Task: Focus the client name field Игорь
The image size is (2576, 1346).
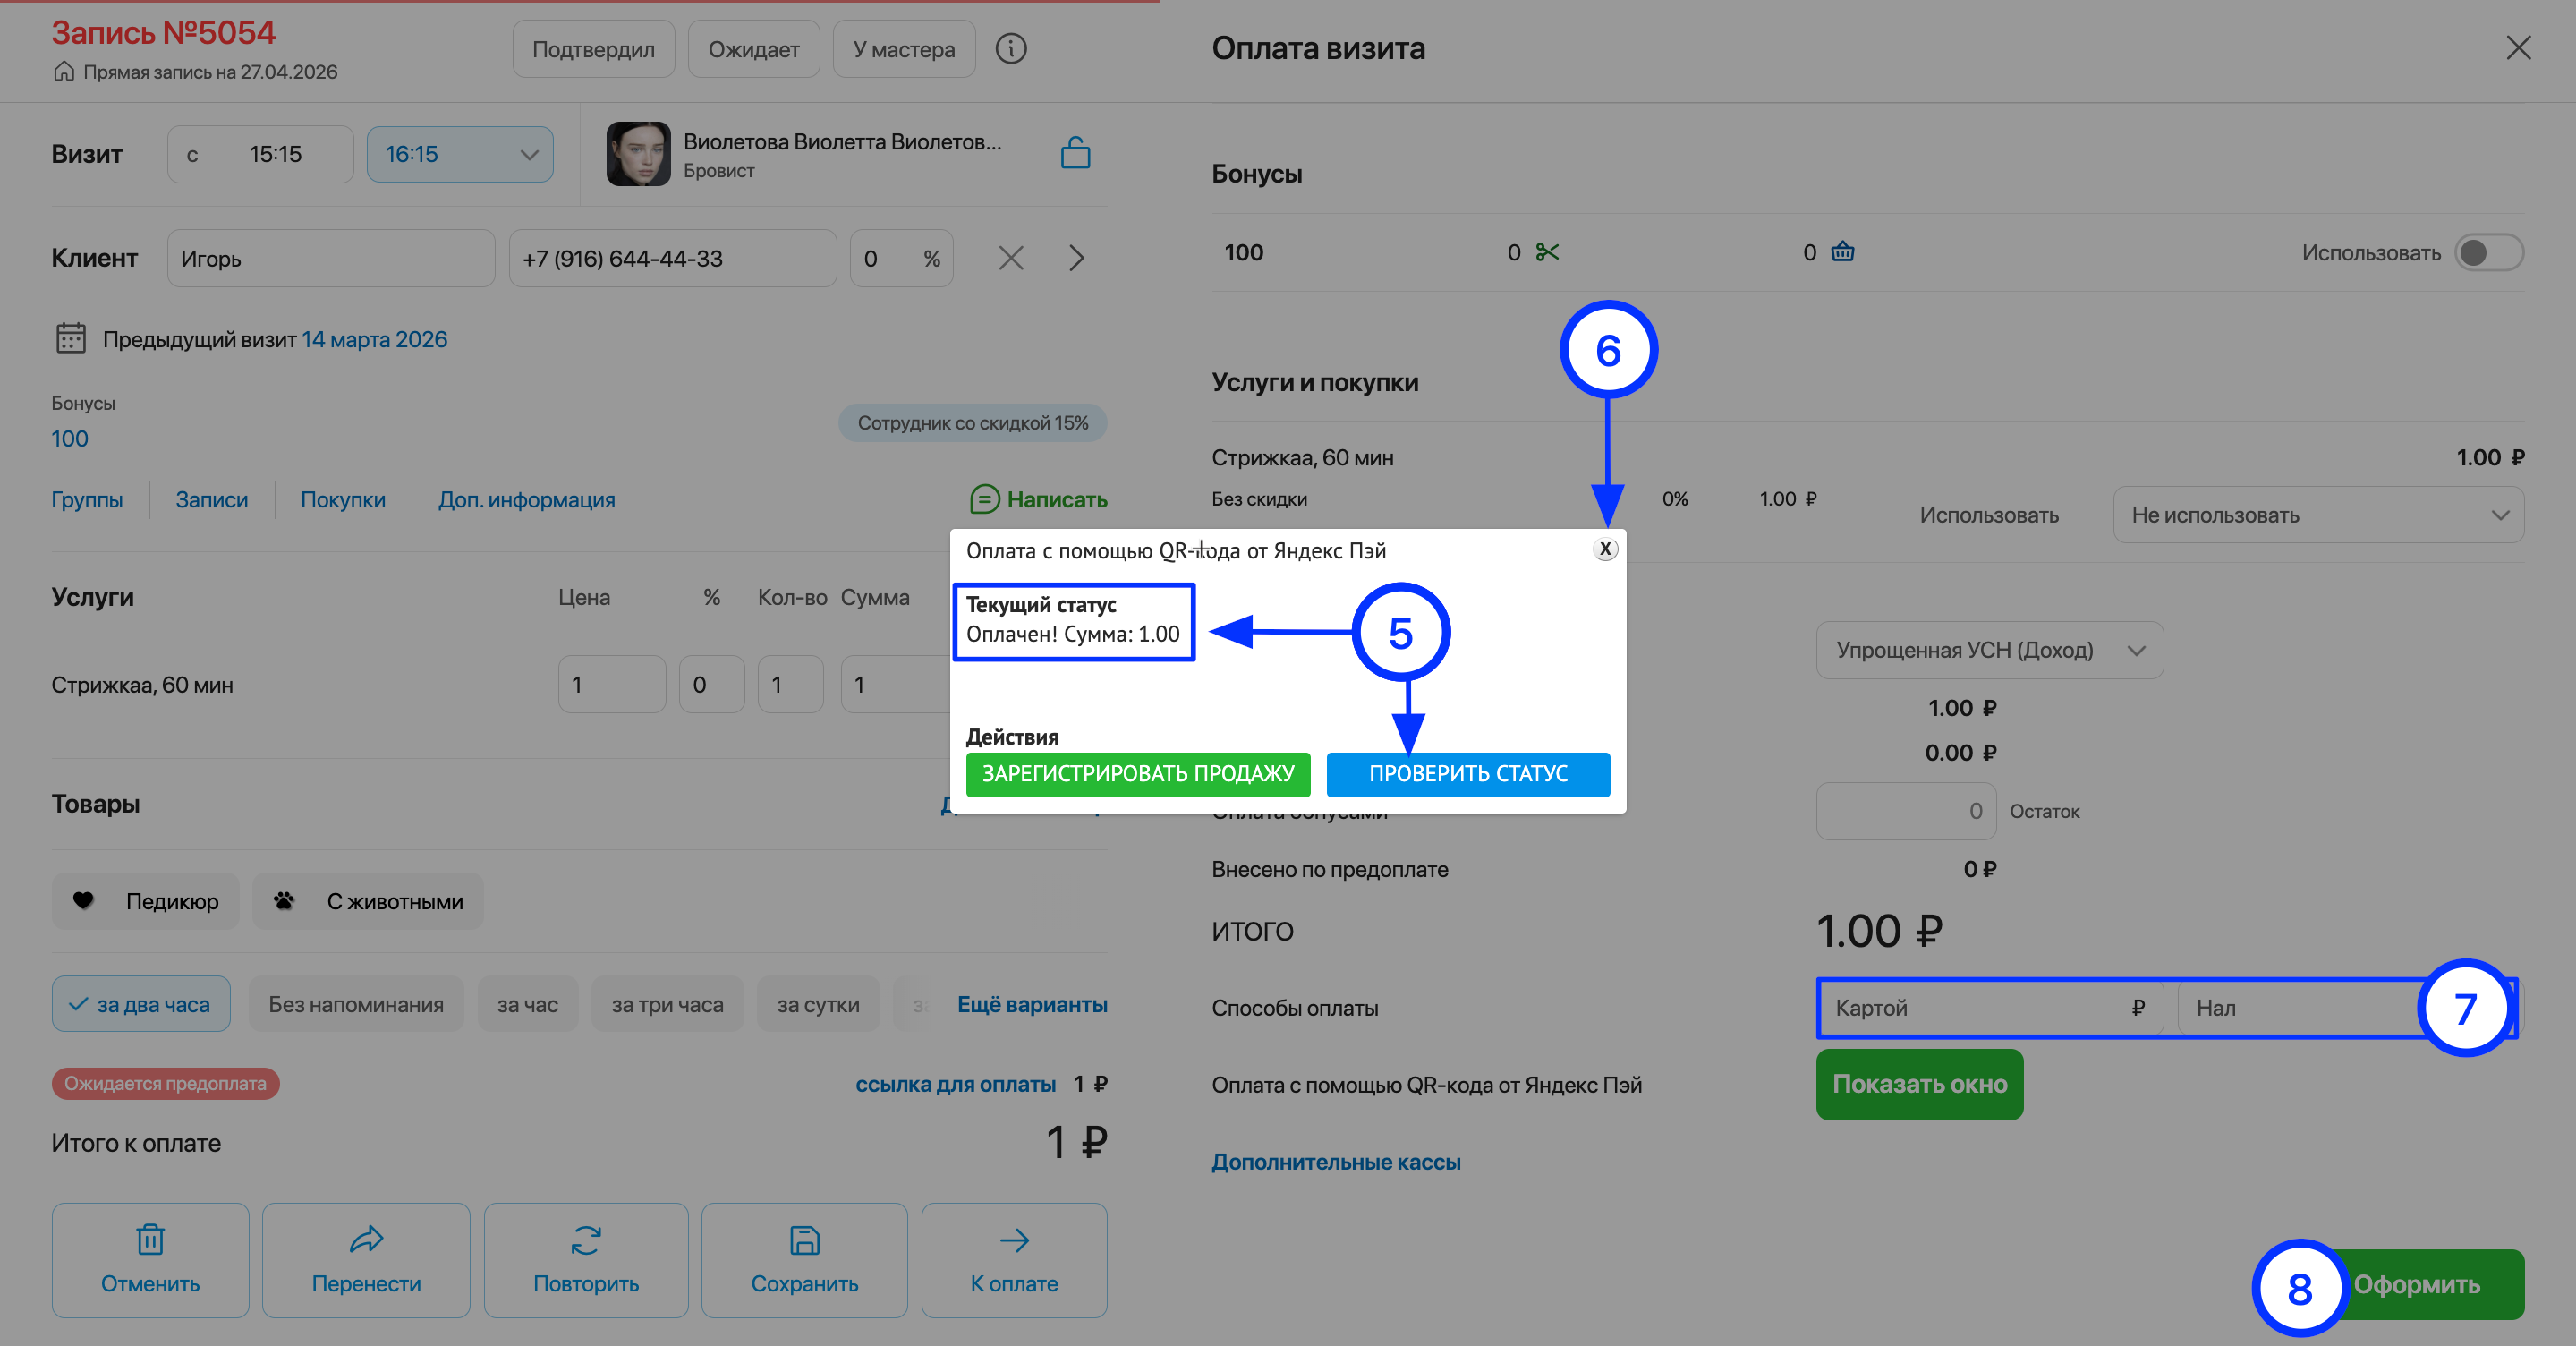Action: (331, 258)
